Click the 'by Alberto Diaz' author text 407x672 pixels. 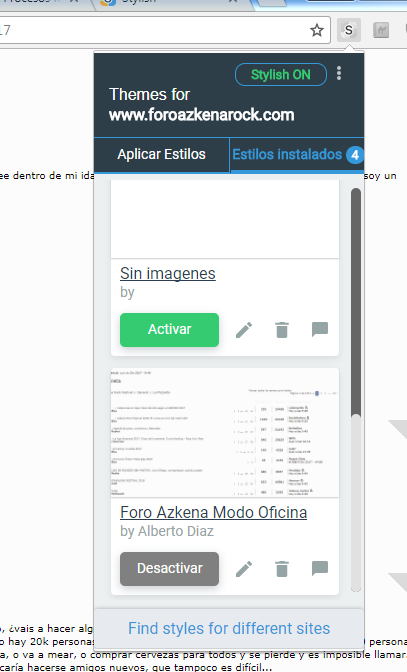[x=167, y=531]
